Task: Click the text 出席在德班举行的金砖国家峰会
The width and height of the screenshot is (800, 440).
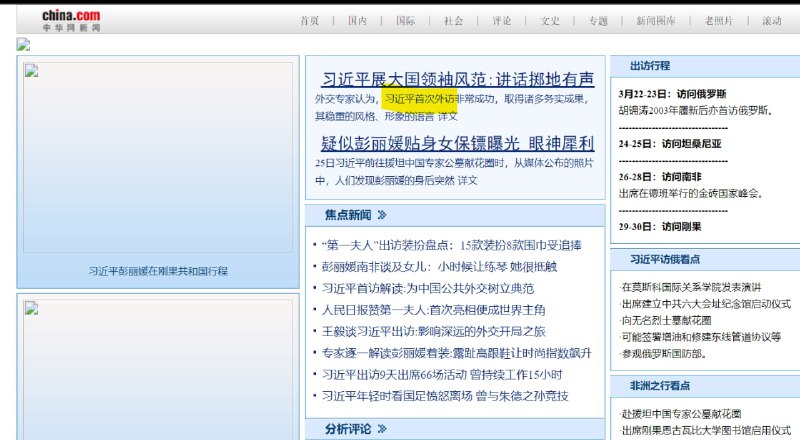Action: coord(691,193)
